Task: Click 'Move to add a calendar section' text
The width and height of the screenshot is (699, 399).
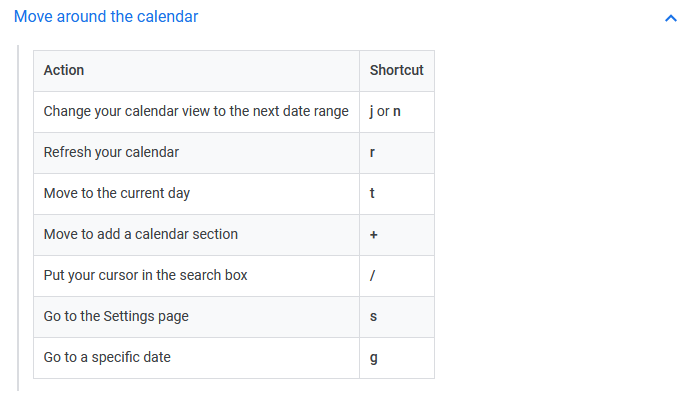Action: click(x=140, y=234)
